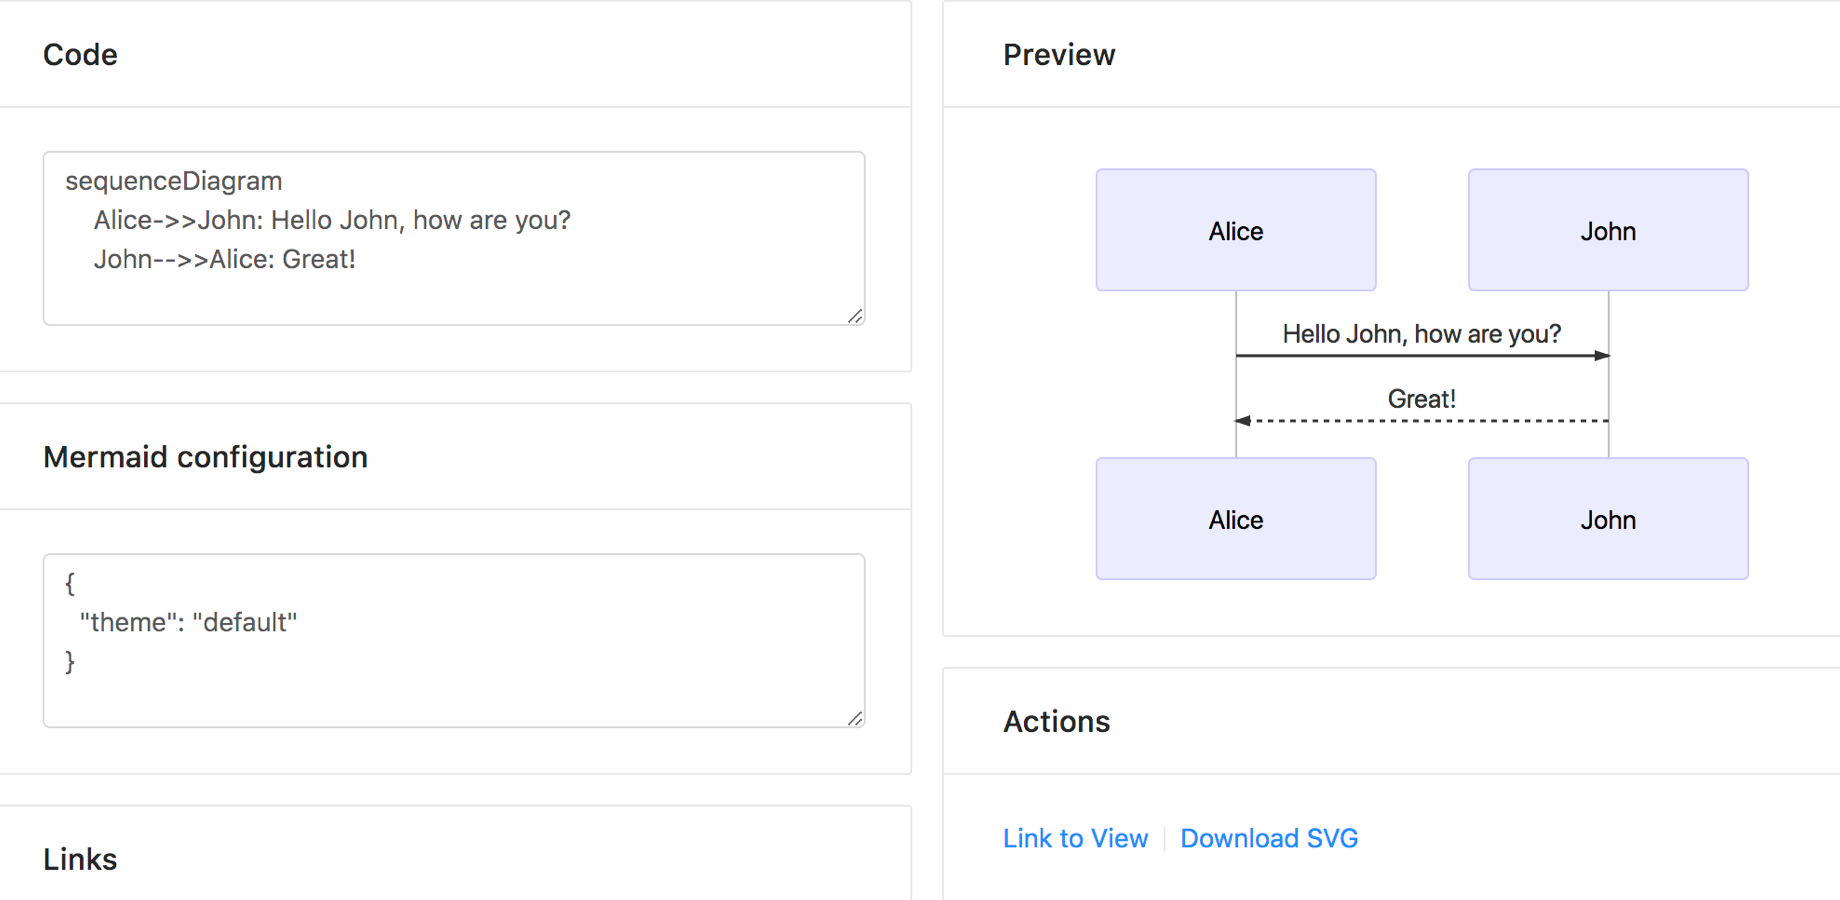Click inside the Mermaid configuration text area

point(454,640)
